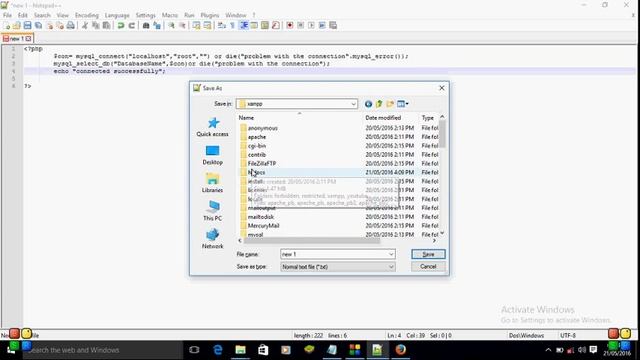
Task: Click the Open file toolbar icon
Action: pos(17,25)
